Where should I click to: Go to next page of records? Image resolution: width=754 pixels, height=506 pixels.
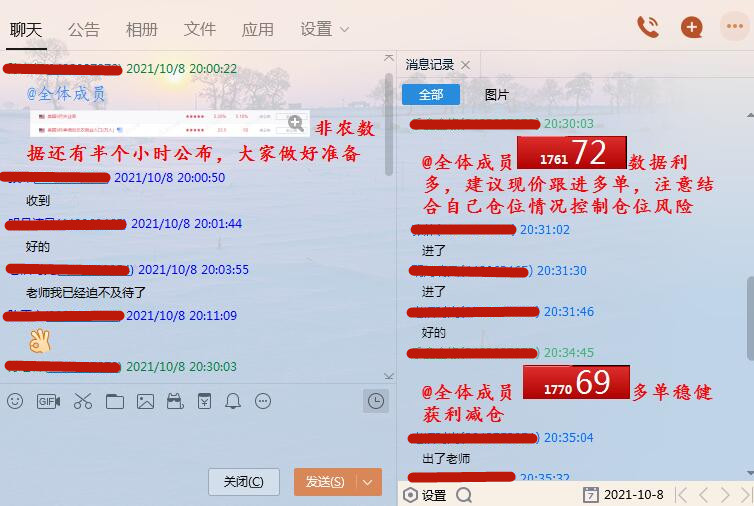(x=725, y=494)
